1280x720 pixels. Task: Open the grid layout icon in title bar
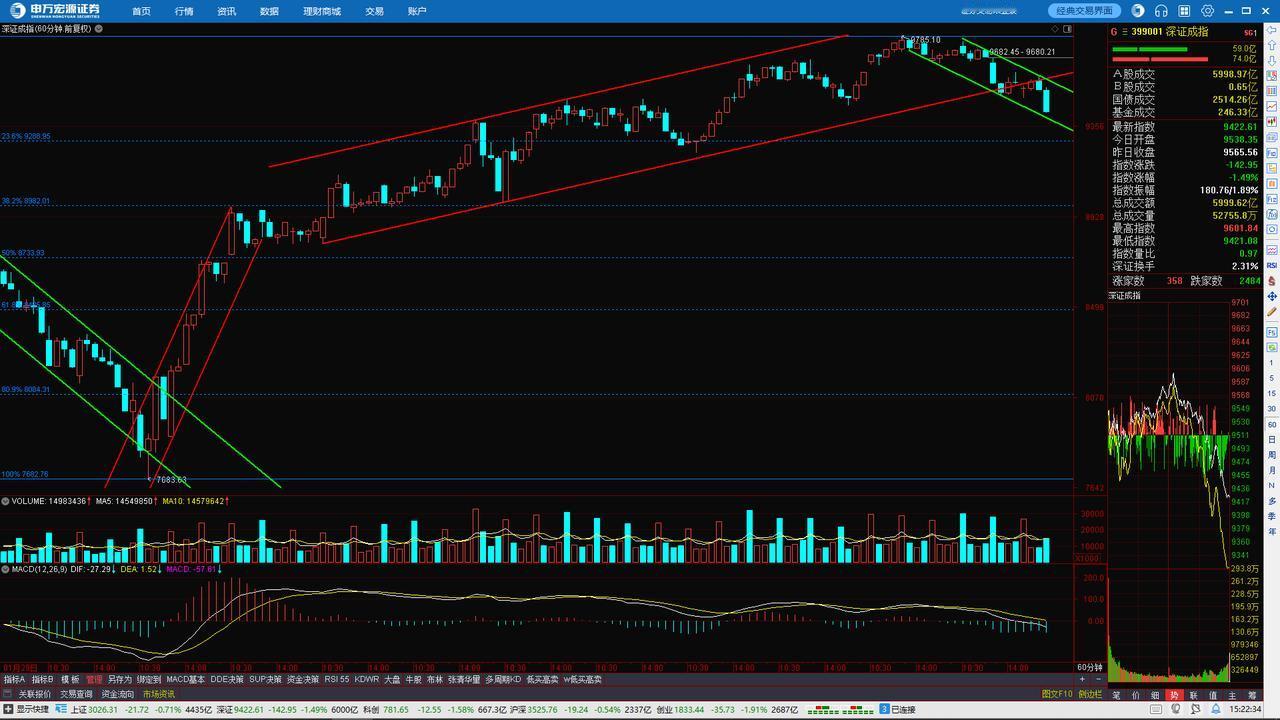pos(1185,11)
